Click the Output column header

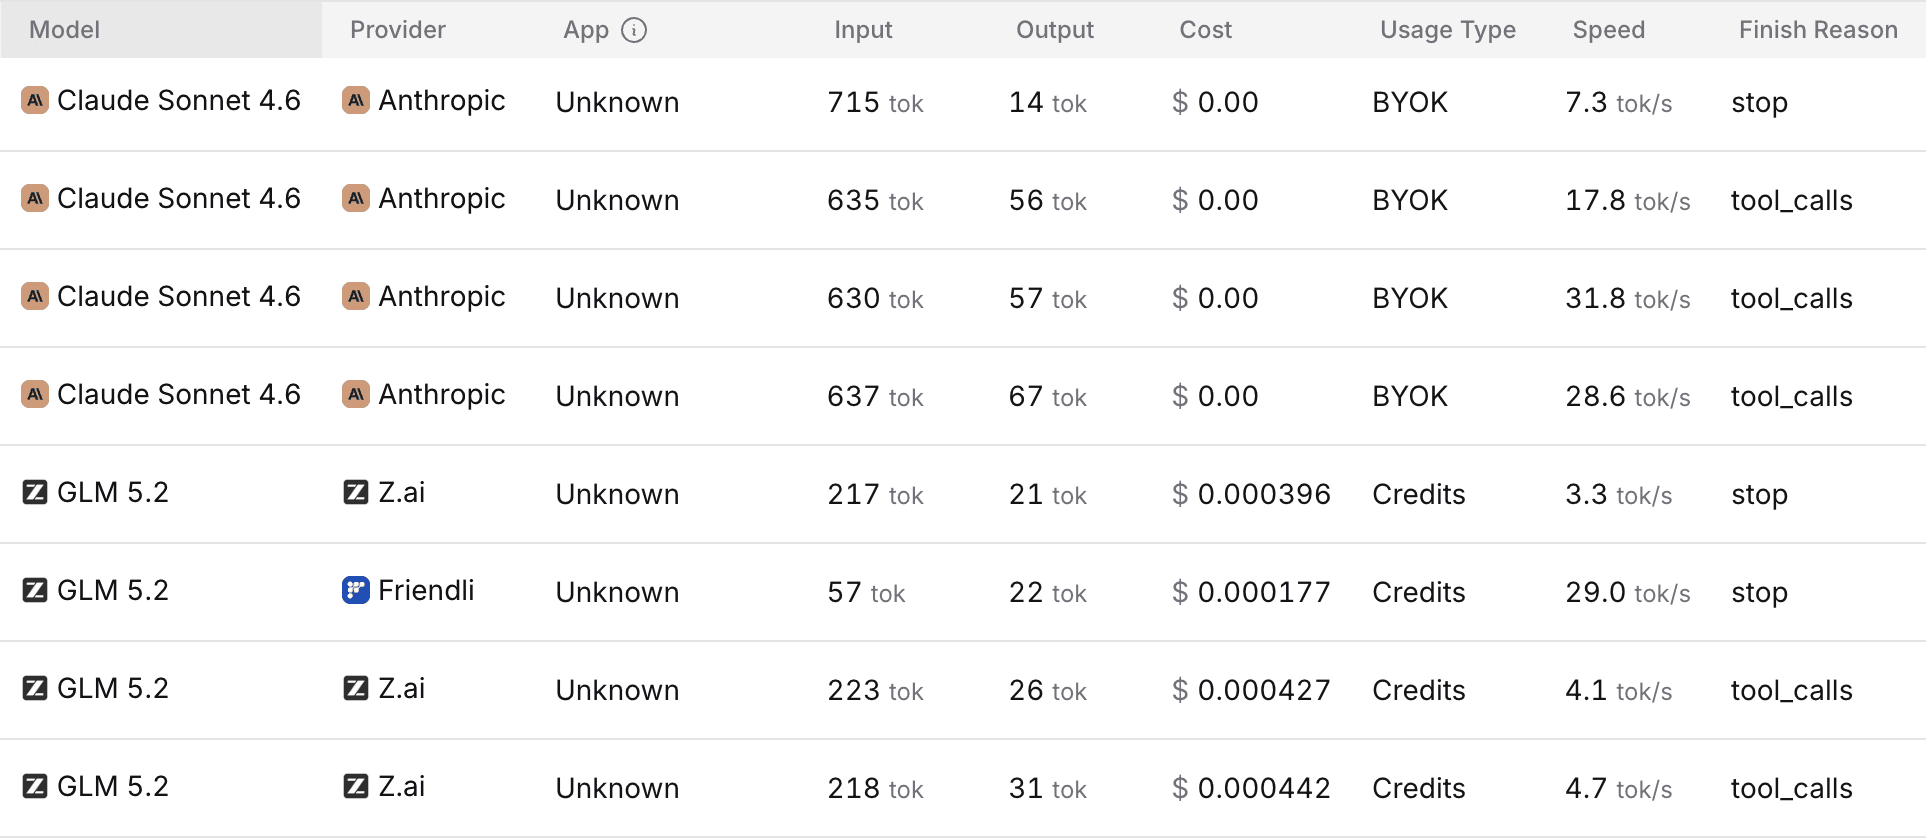pos(1055,30)
